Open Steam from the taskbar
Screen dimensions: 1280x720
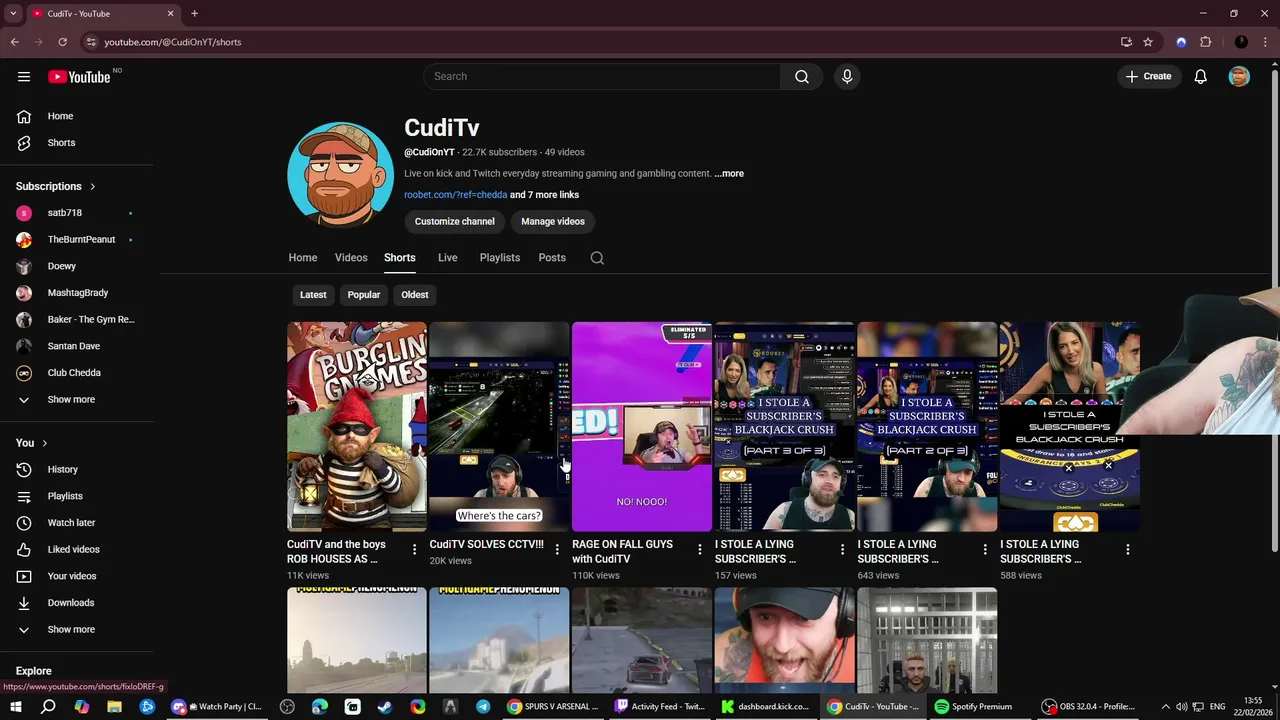point(385,706)
